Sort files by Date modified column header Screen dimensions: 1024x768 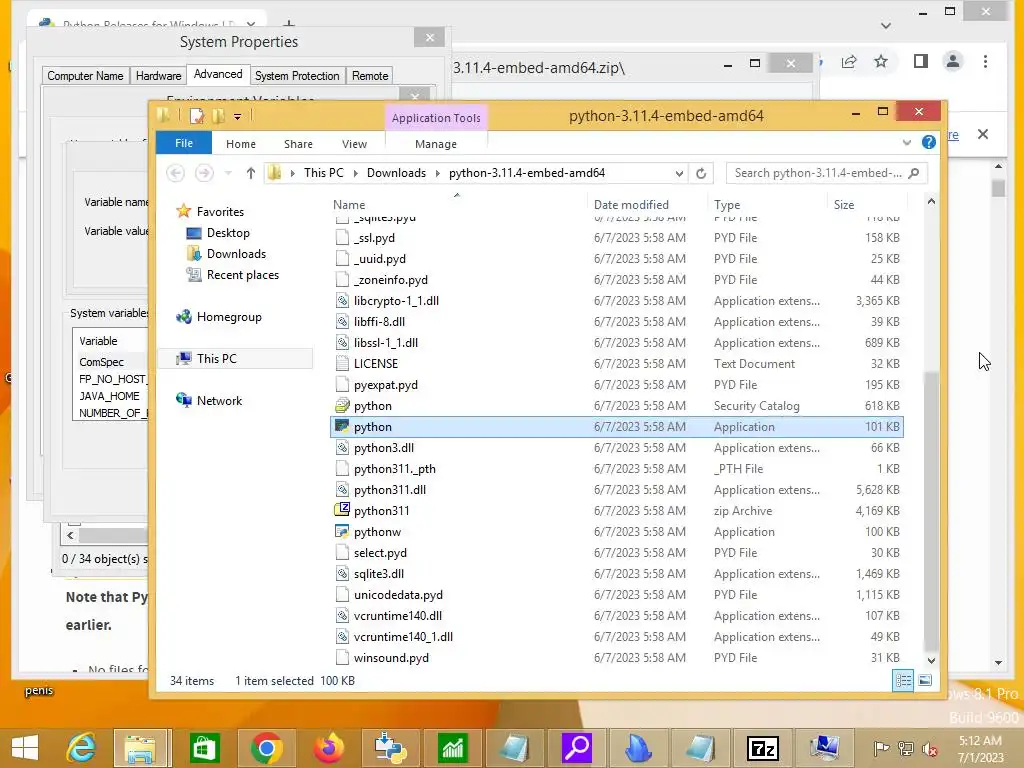pyautogui.click(x=647, y=204)
